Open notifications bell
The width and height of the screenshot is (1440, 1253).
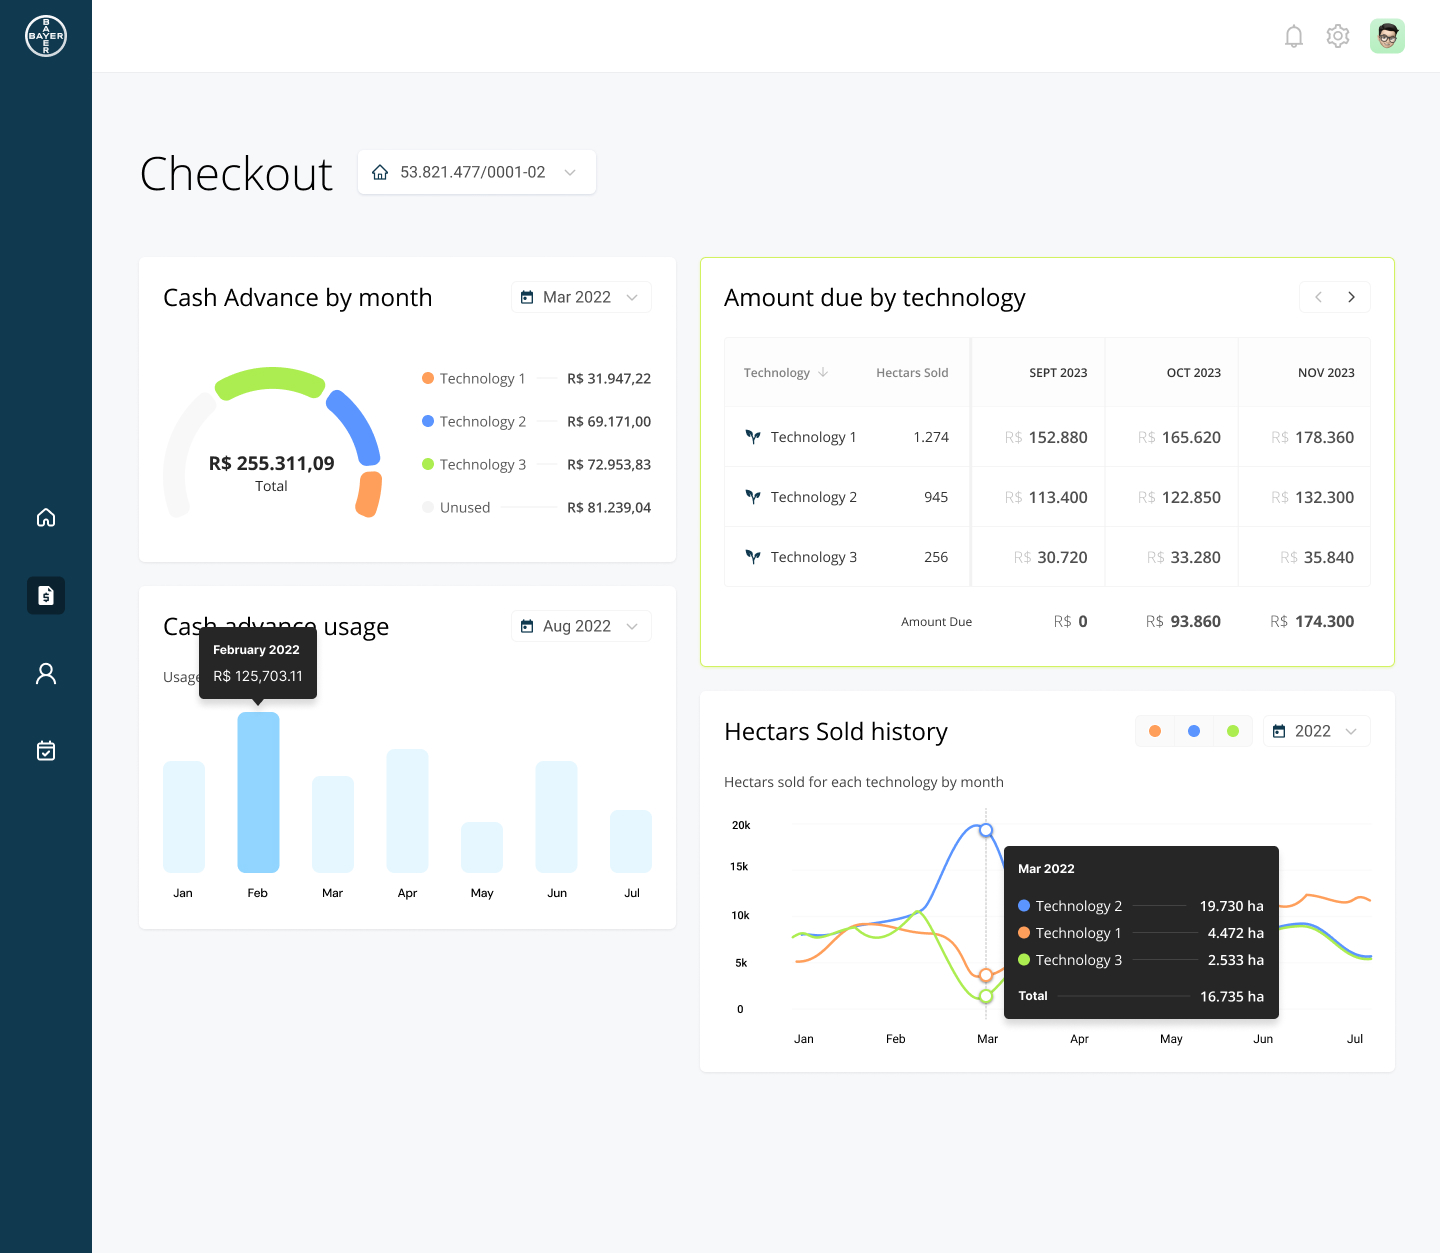pos(1294,37)
